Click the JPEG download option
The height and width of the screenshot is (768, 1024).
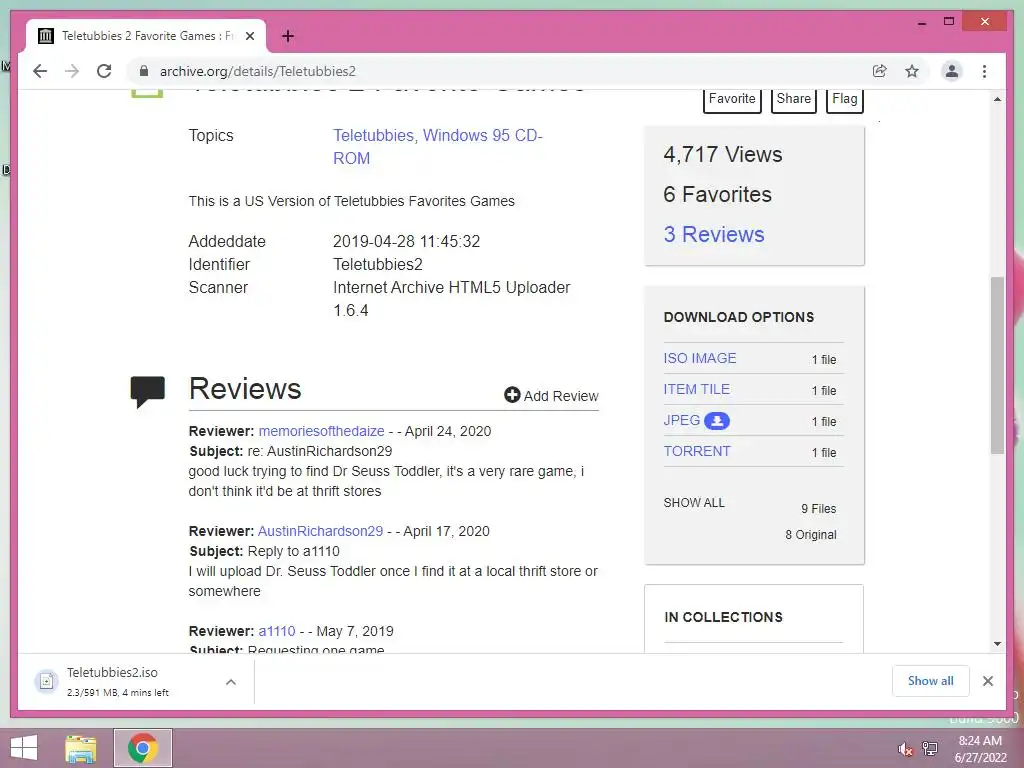(x=681, y=420)
